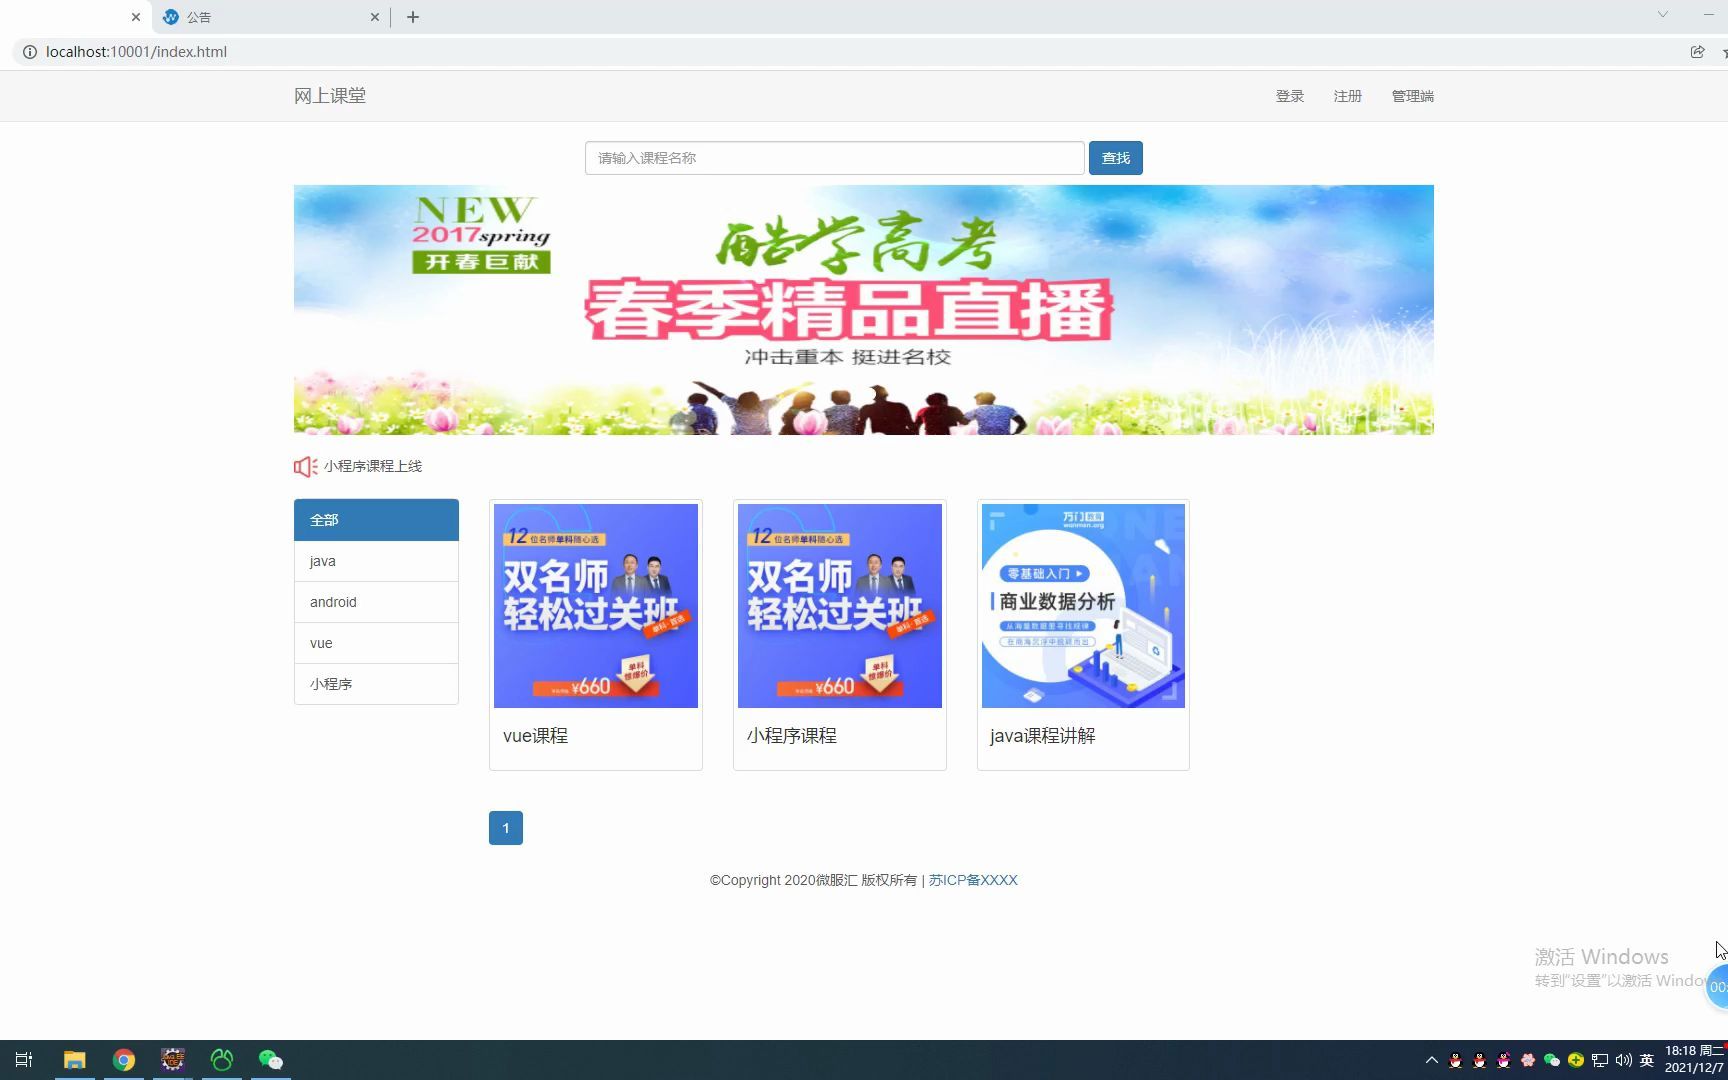Image resolution: width=1728 pixels, height=1080 pixels.
Task: Click page 1 in pagination
Action: point(505,827)
